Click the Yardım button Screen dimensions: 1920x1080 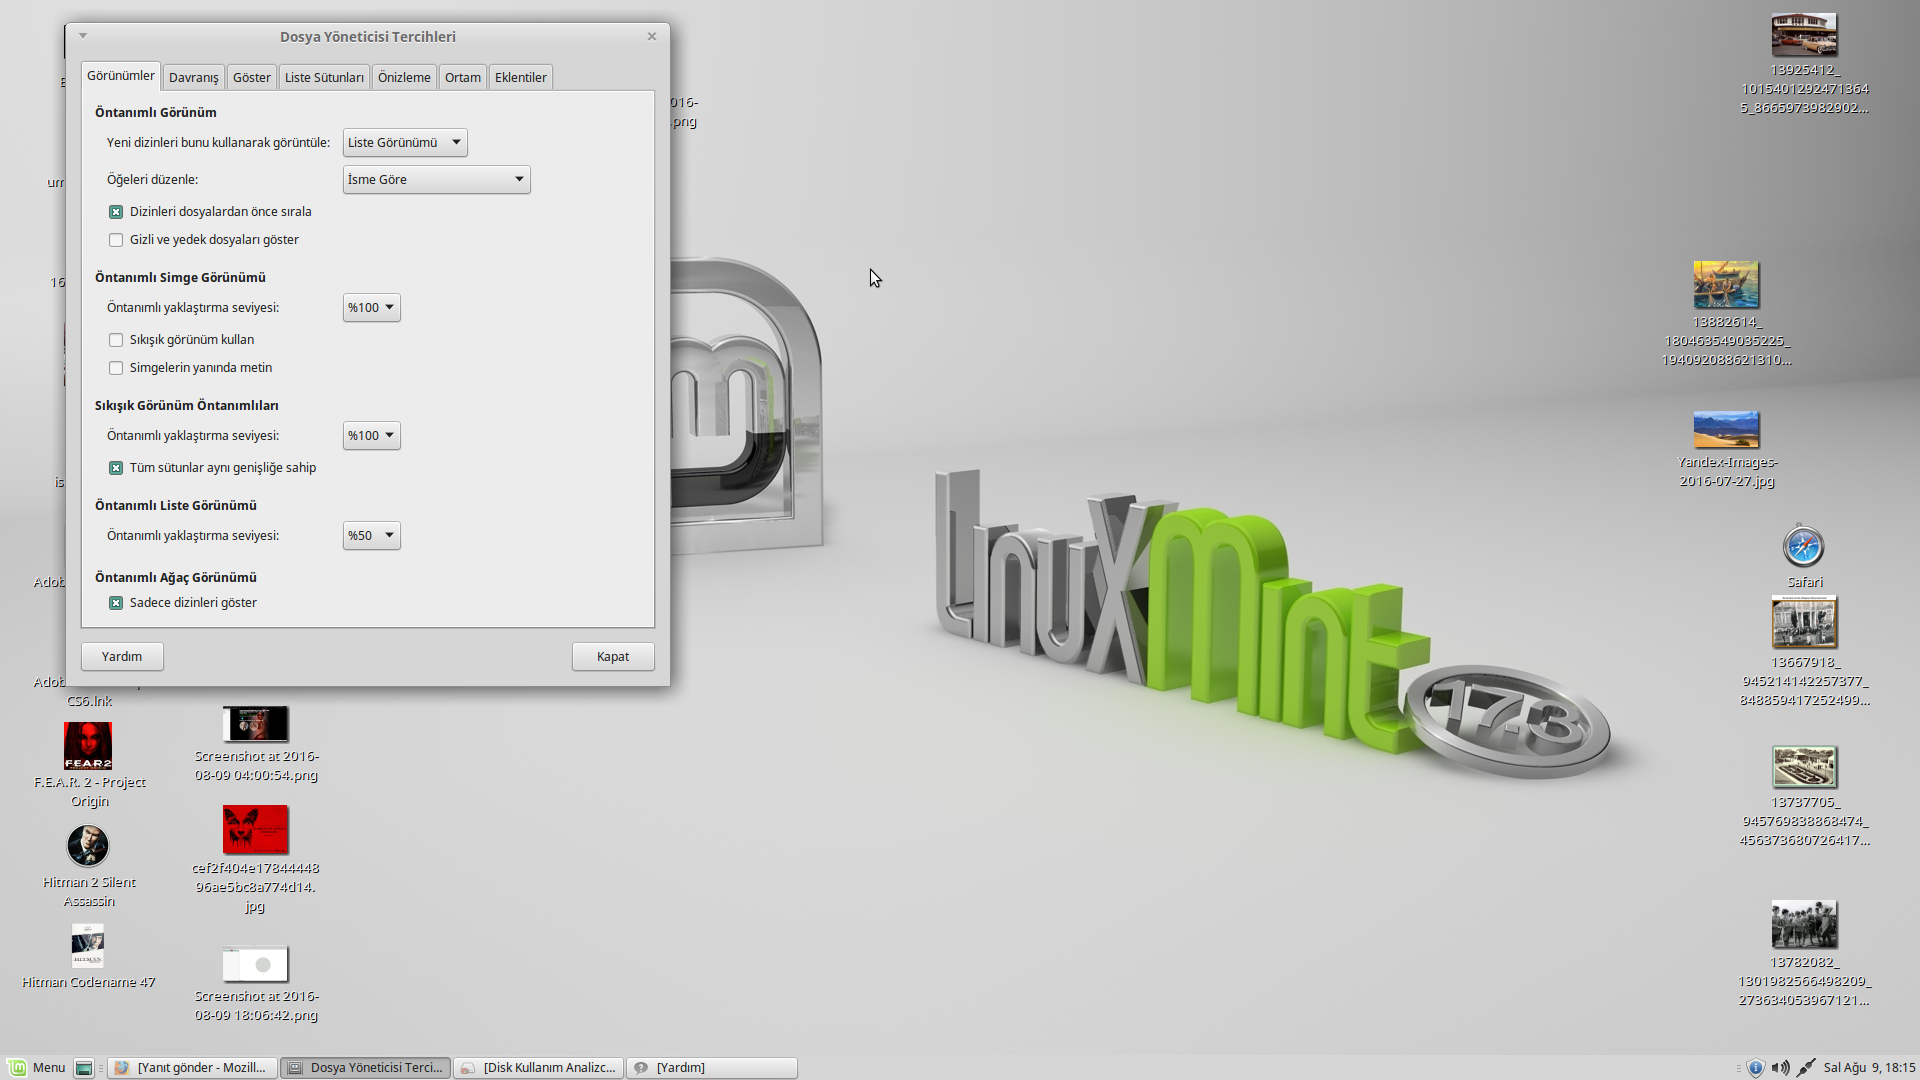pyautogui.click(x=122, y=657)
